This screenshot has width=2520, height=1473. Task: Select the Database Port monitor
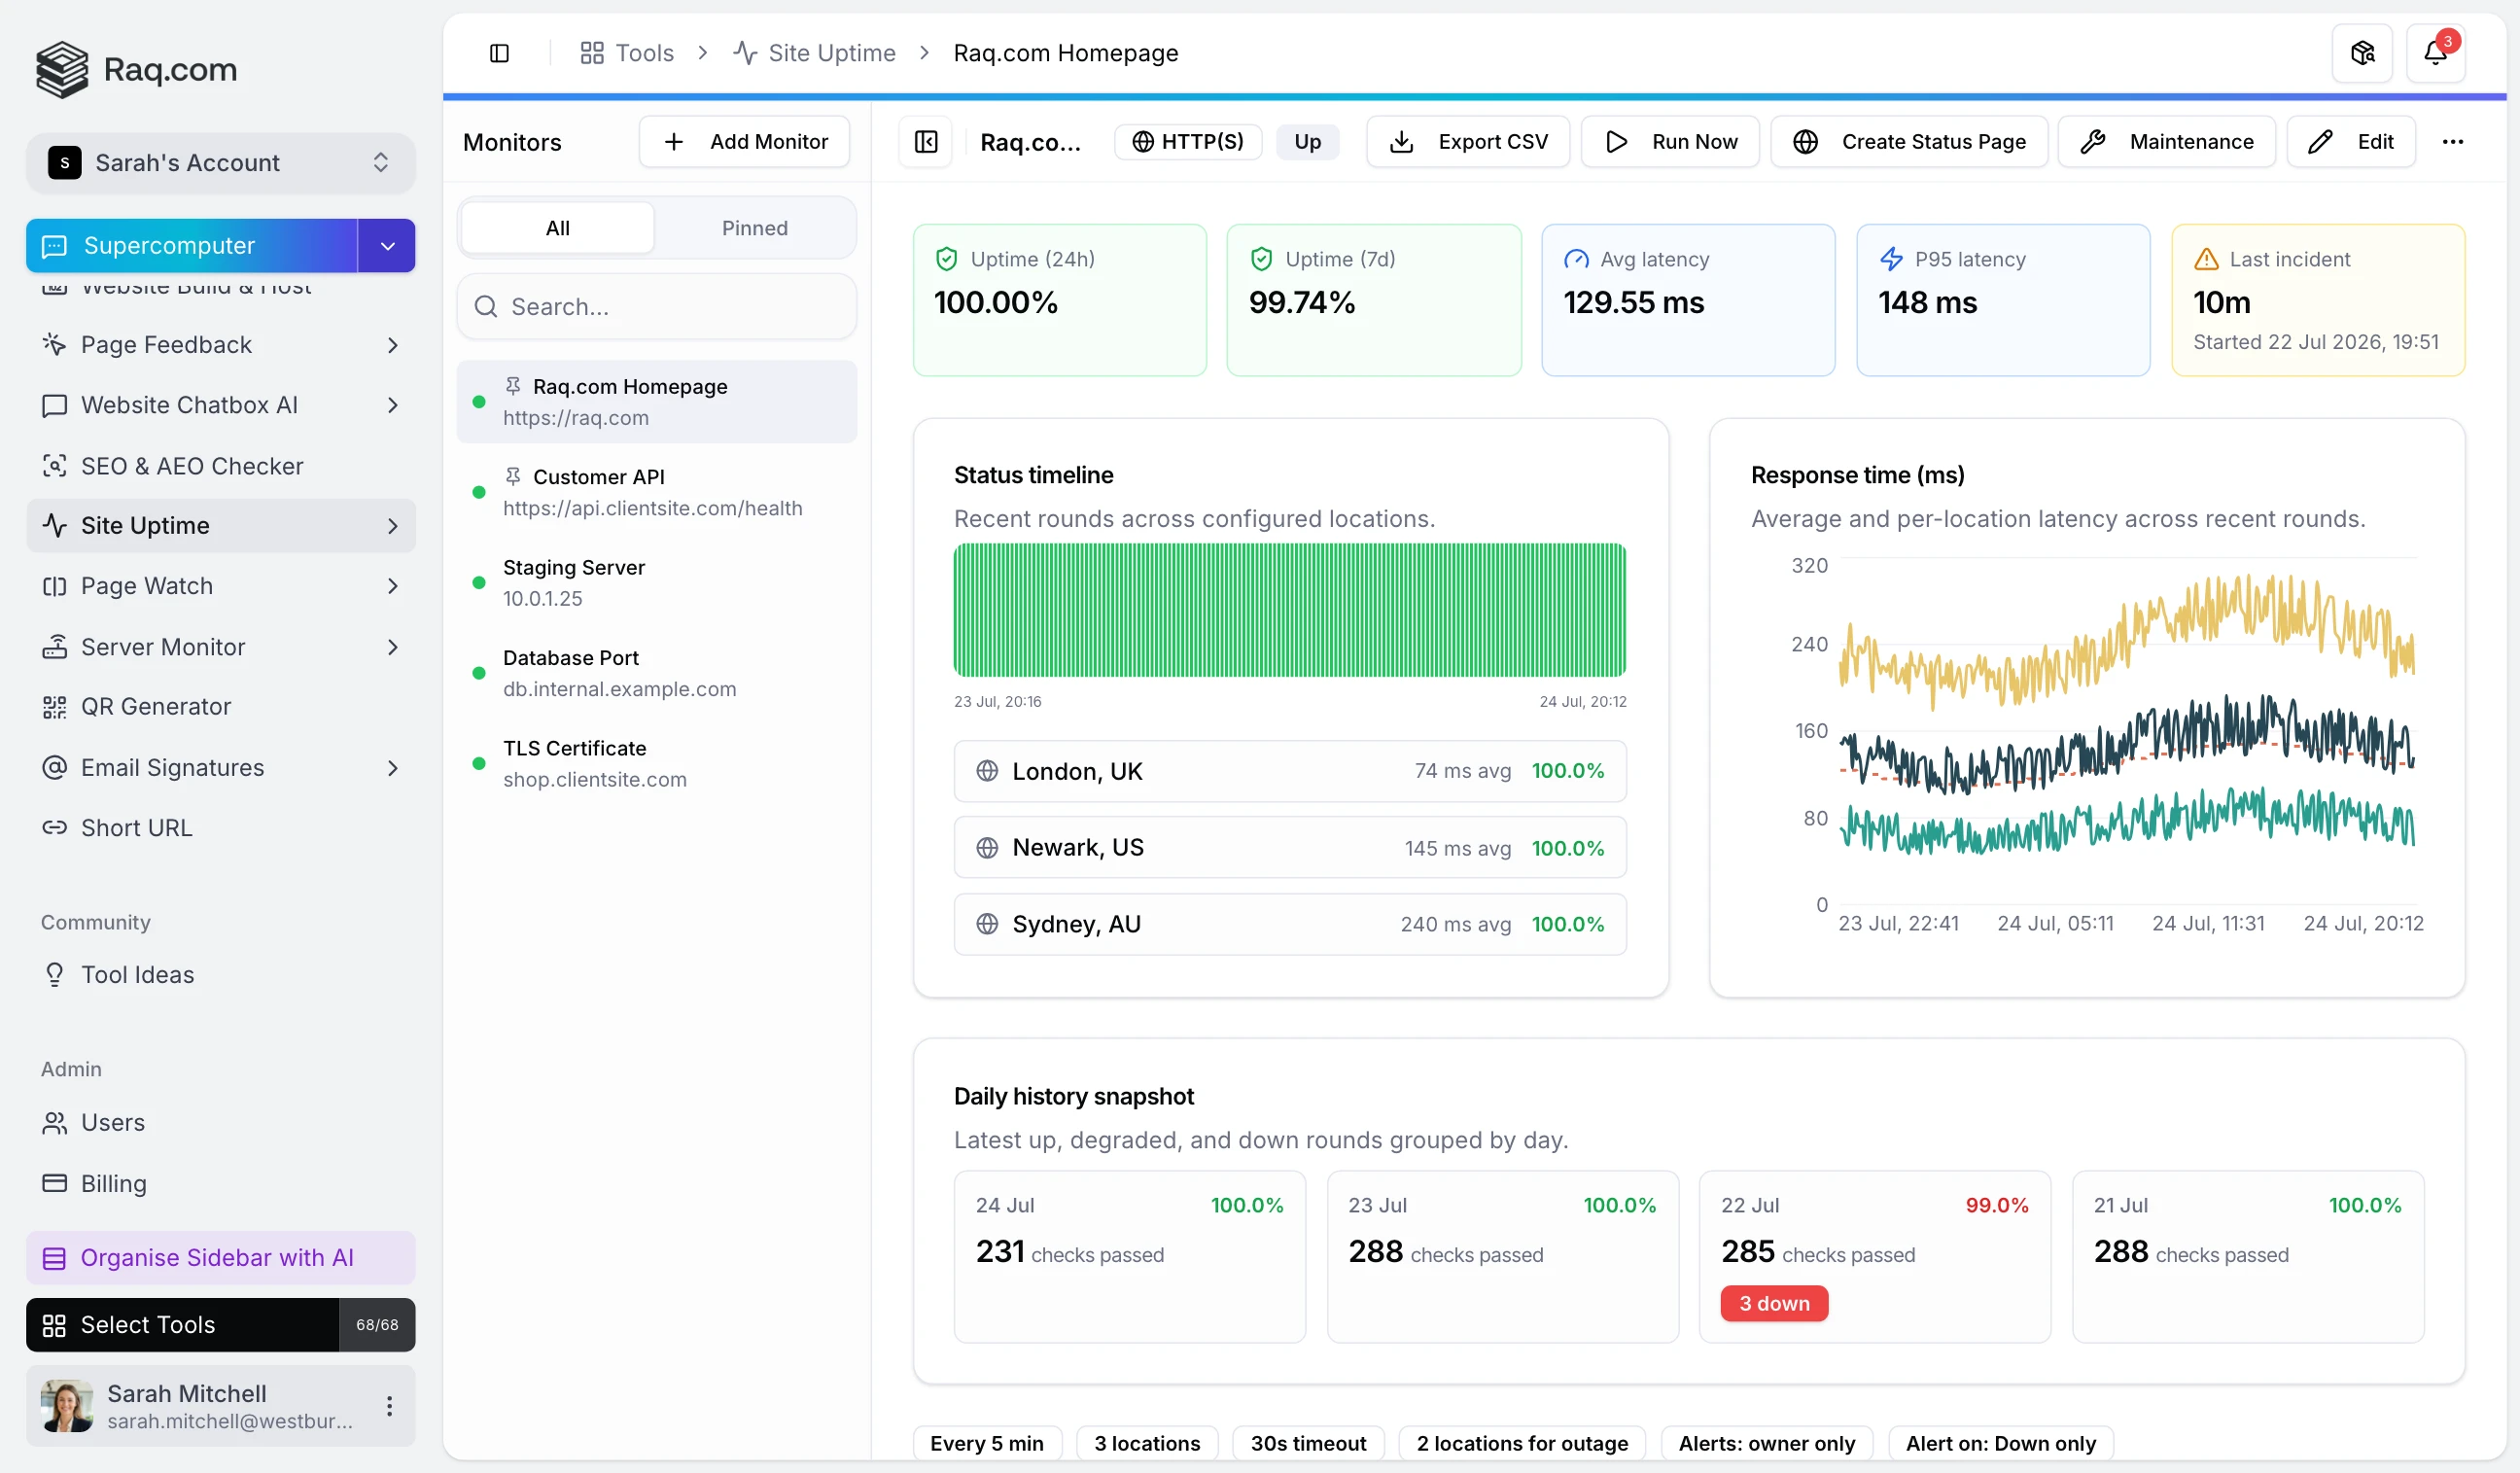[657, 673]
